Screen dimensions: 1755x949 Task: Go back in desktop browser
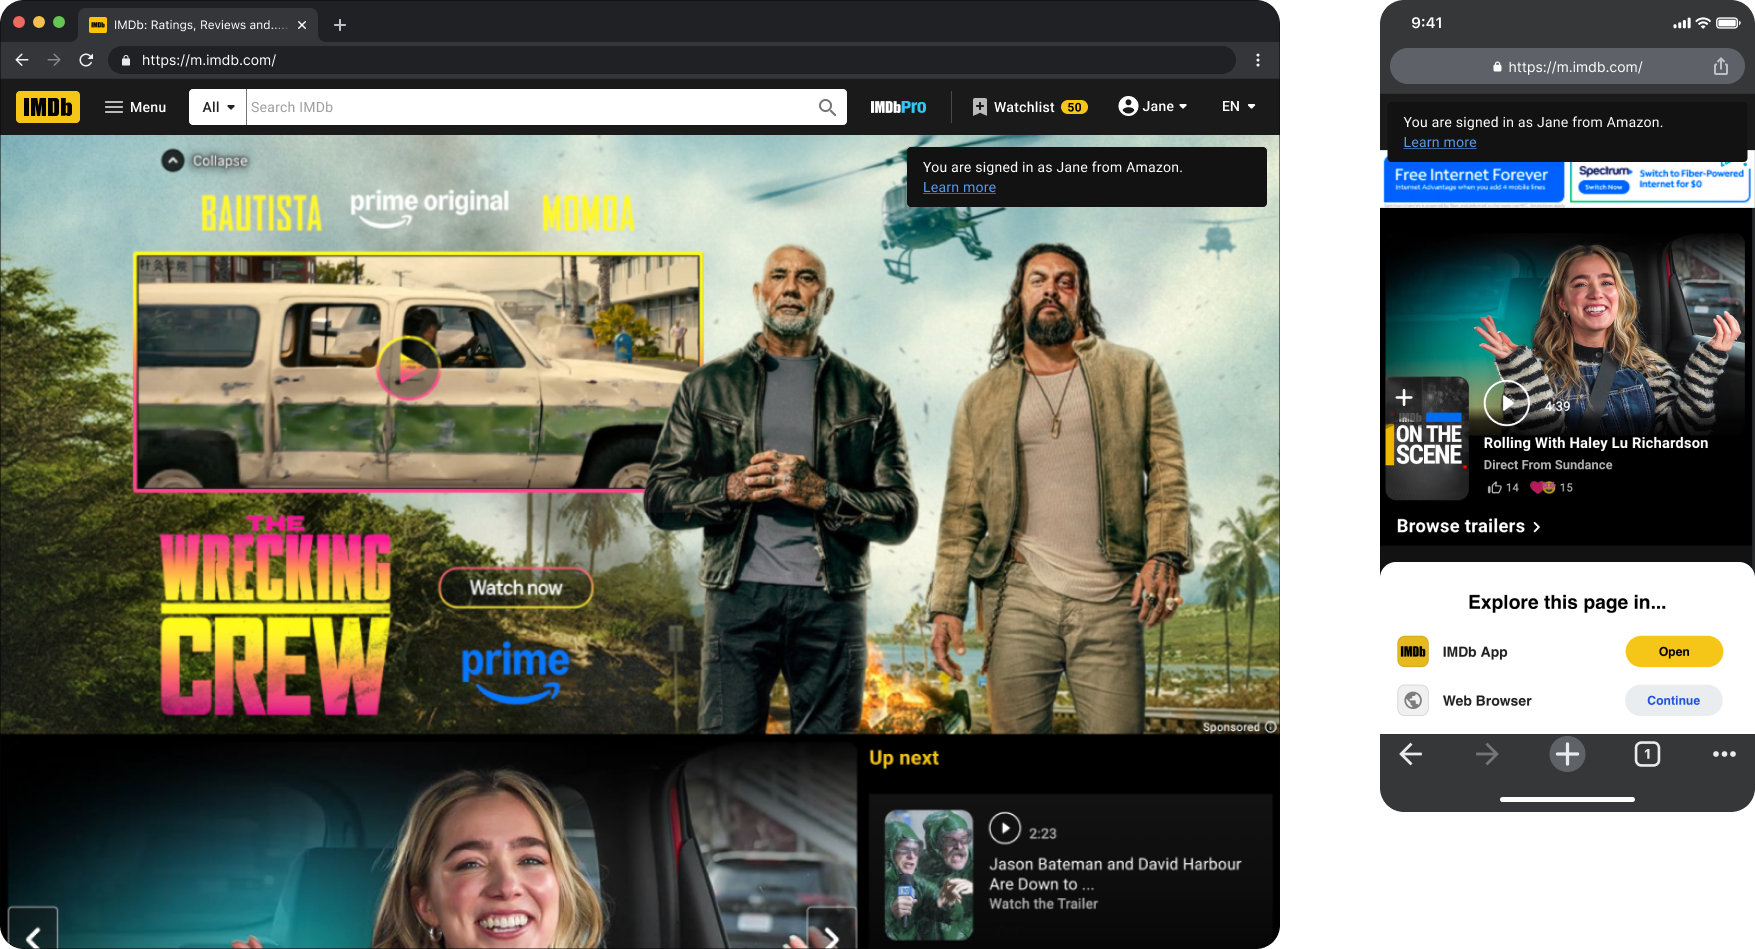point(22,60)
